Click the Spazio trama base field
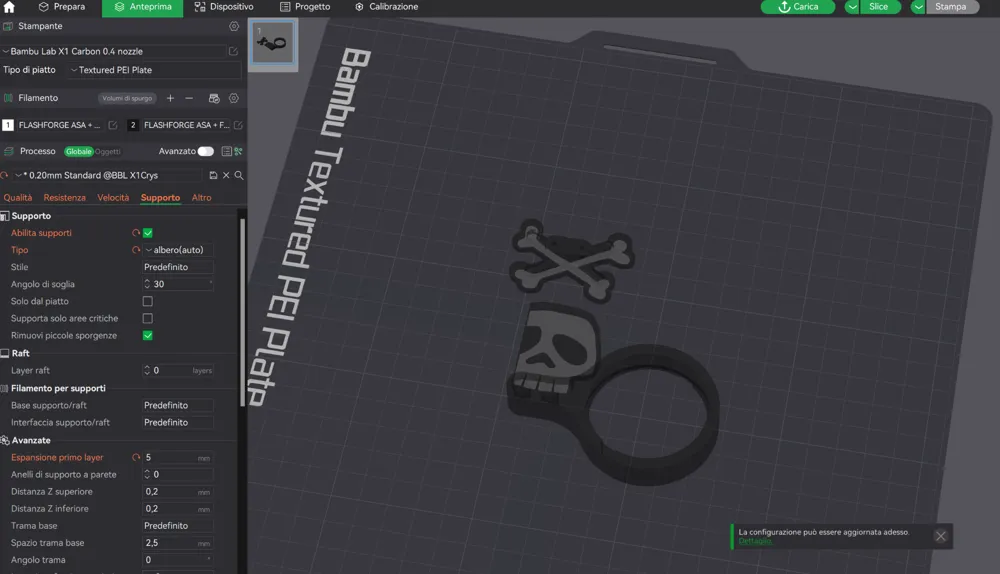Screen dimensions: 1000x574 click(x=178, y=543)
